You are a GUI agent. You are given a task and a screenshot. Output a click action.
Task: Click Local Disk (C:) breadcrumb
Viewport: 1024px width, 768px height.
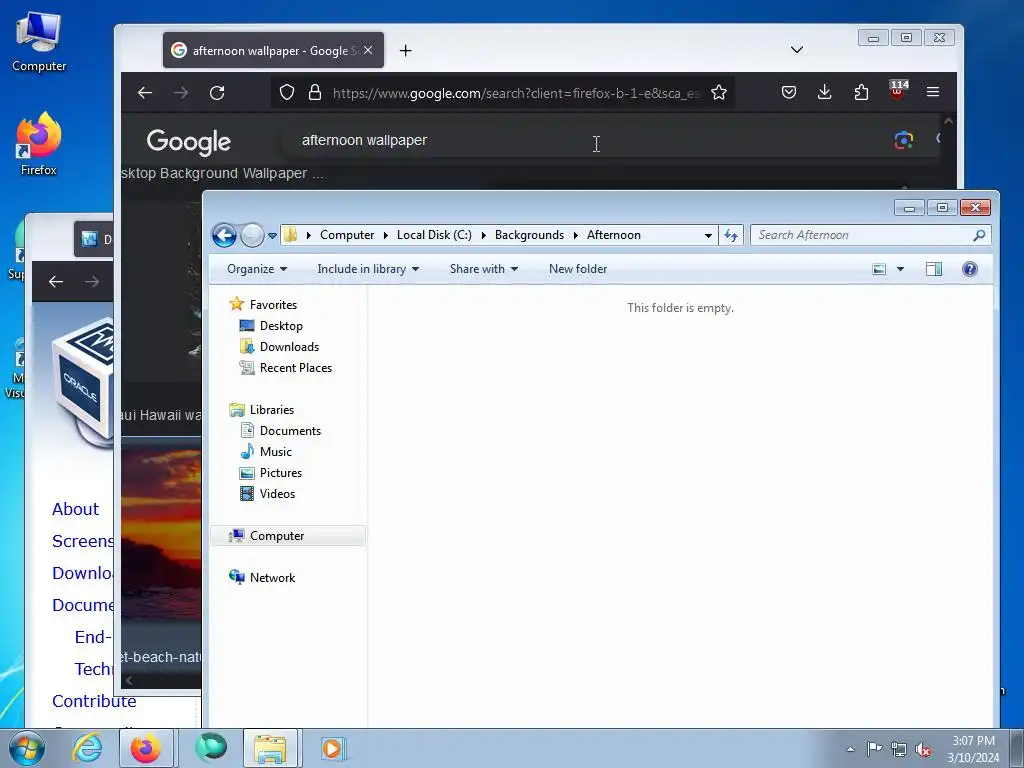tap(434, 235)
